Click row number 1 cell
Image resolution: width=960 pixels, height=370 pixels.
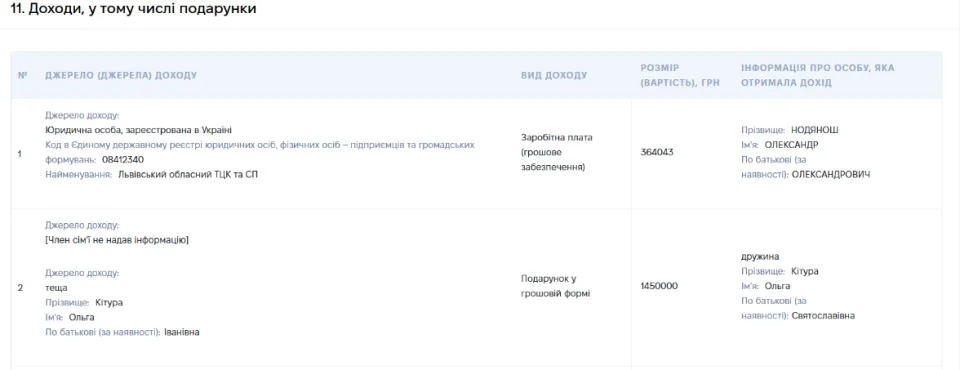pyautogui.click(x=20, y=153)
